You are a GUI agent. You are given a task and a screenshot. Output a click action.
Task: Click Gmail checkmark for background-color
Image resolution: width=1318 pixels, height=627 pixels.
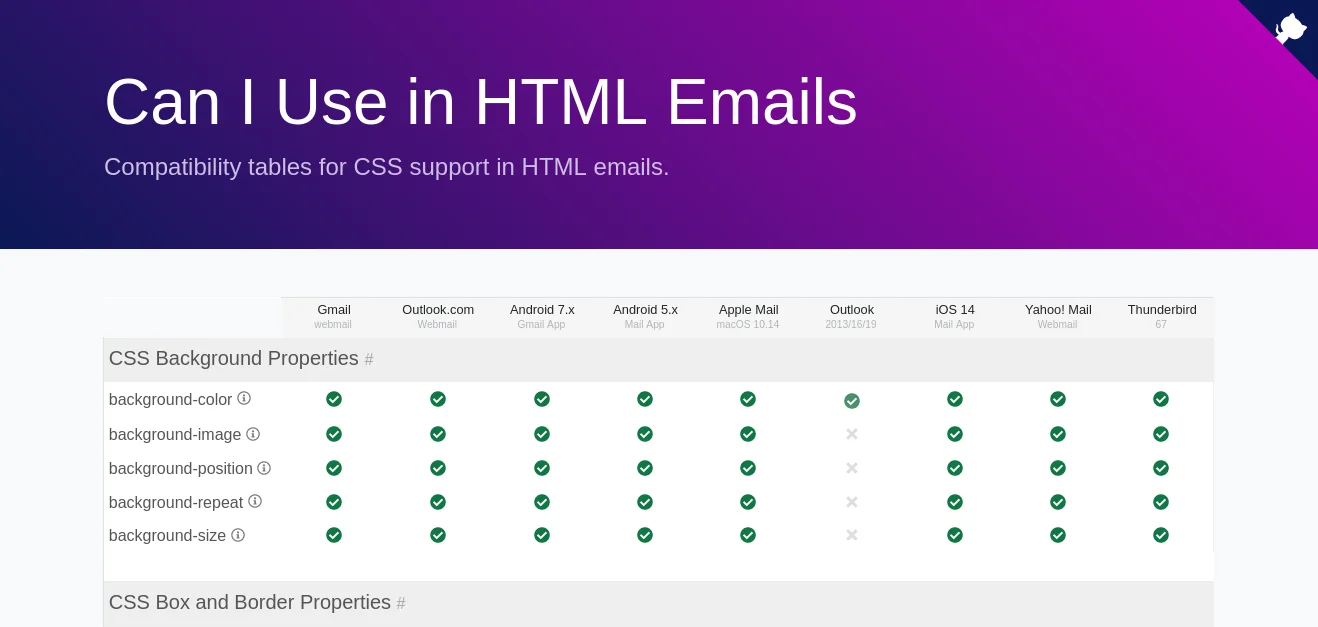click(x=334, y=399)
